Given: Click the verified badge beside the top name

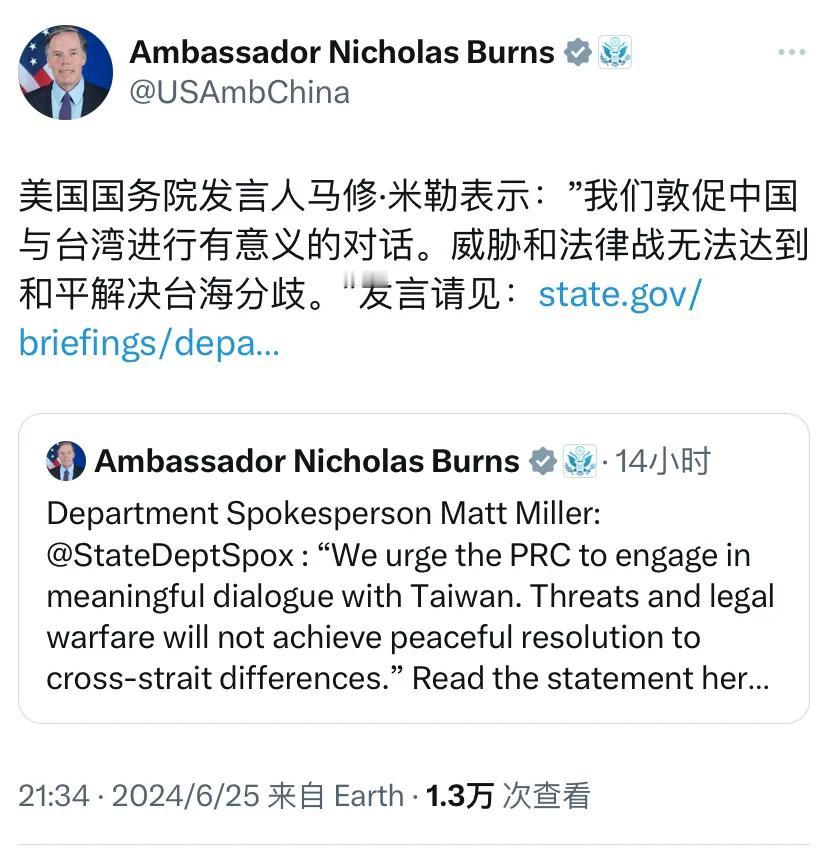Looking at the screenshot, I should tap(577, 53).
